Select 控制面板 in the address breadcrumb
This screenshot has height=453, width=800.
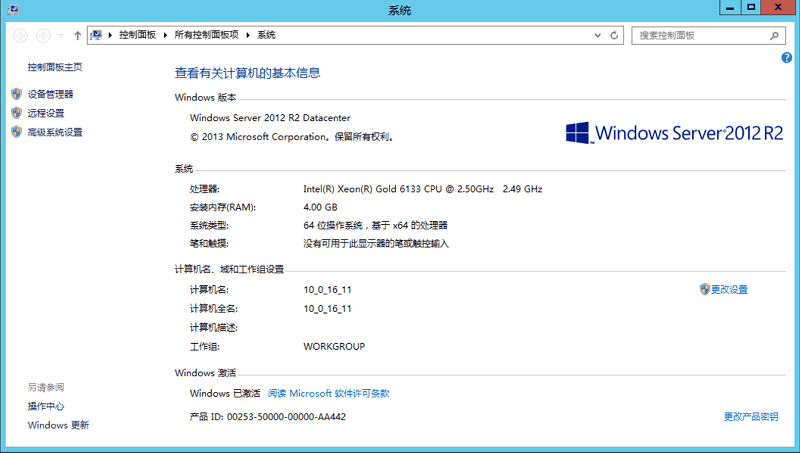[138, 35]
